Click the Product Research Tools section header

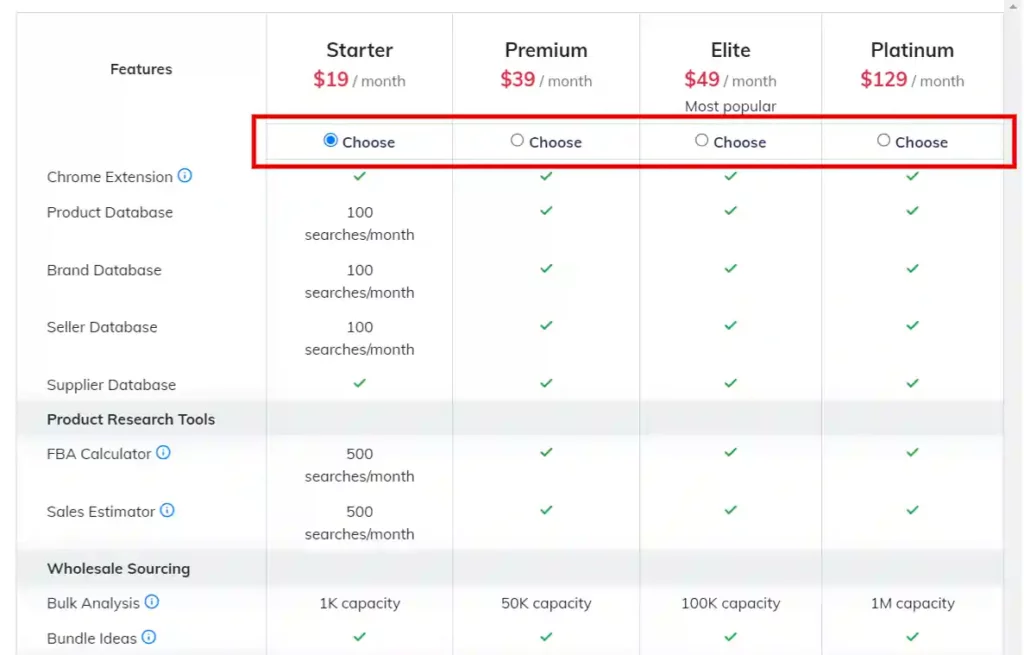click(131, 419)
